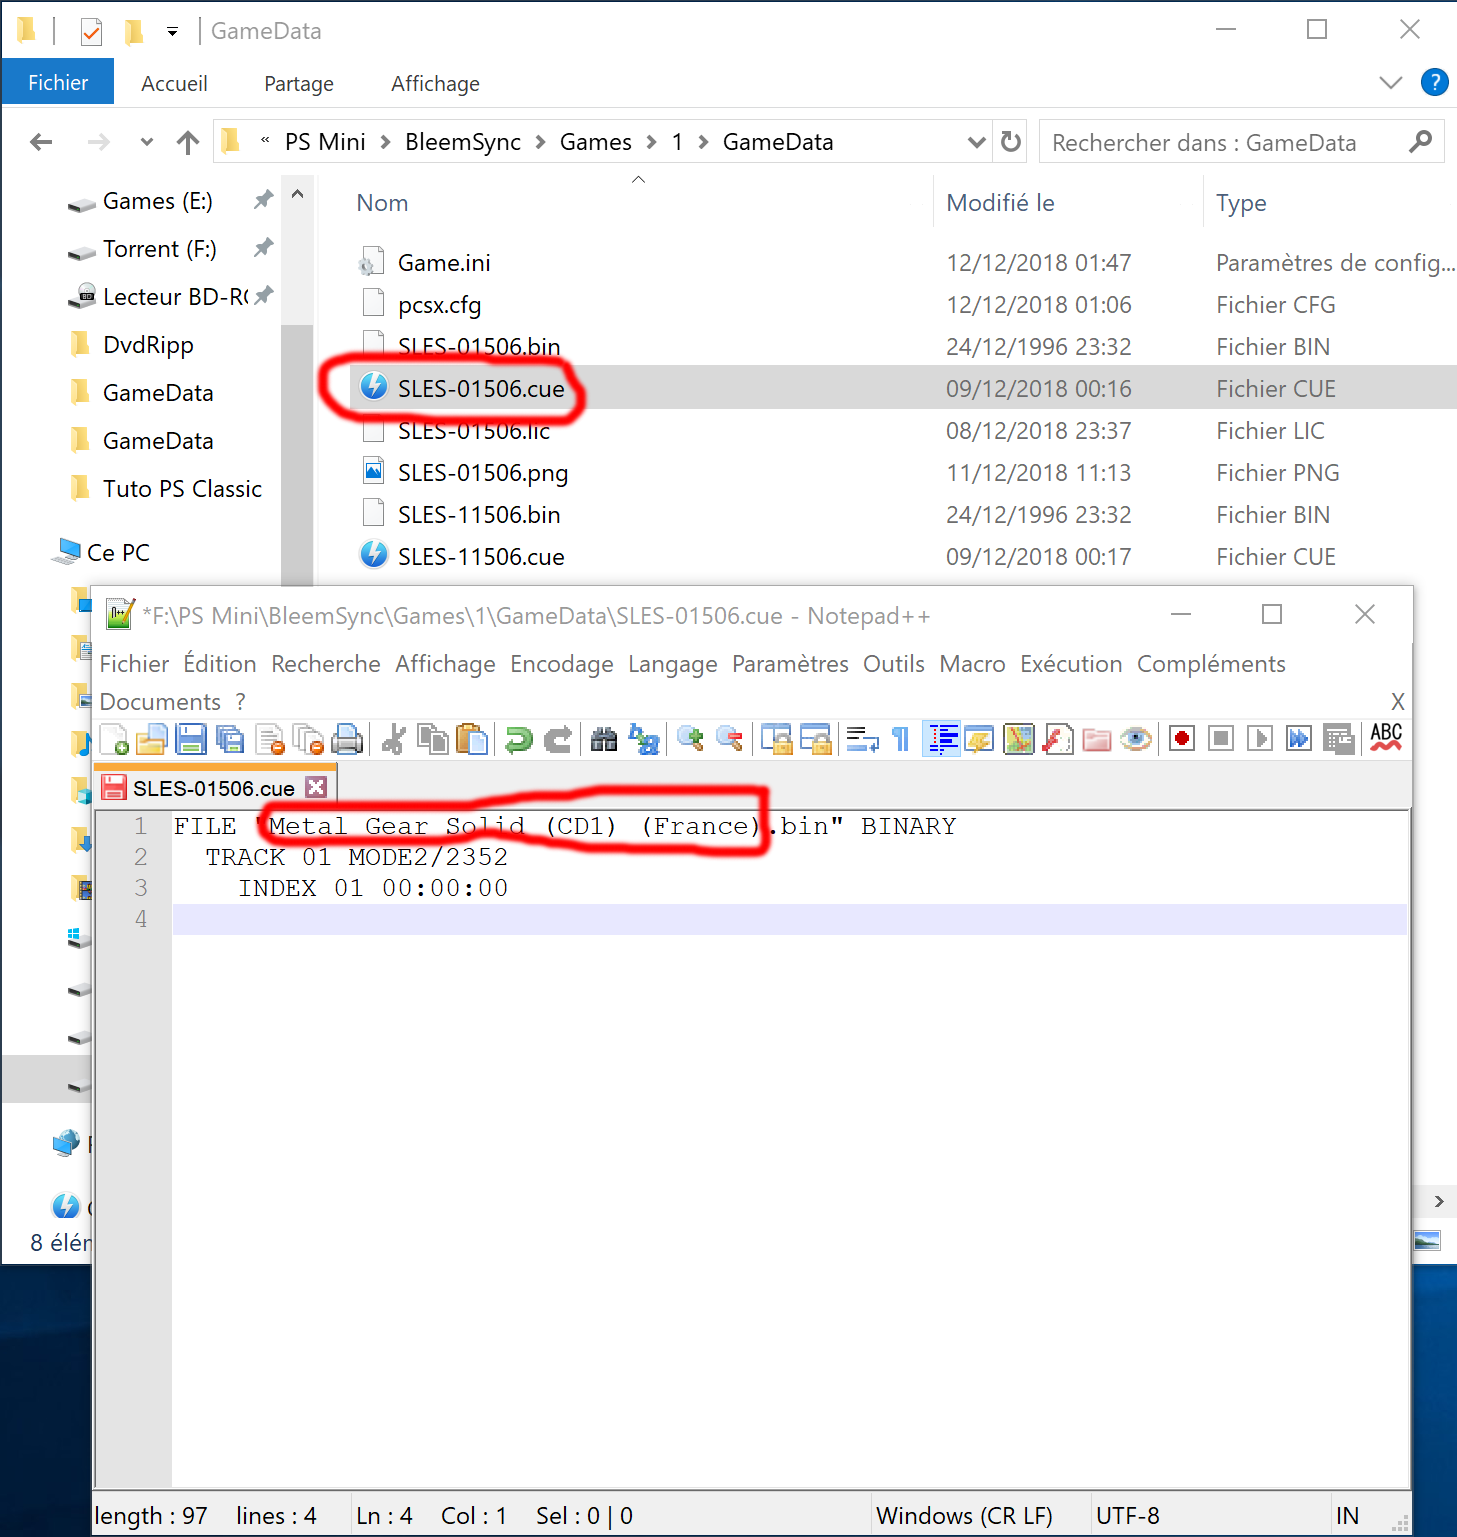Image resolution: width=1457 pixels, height=1537 pixels.
Task: Open the Accueil ribbon tab
Action: point(174,84)
